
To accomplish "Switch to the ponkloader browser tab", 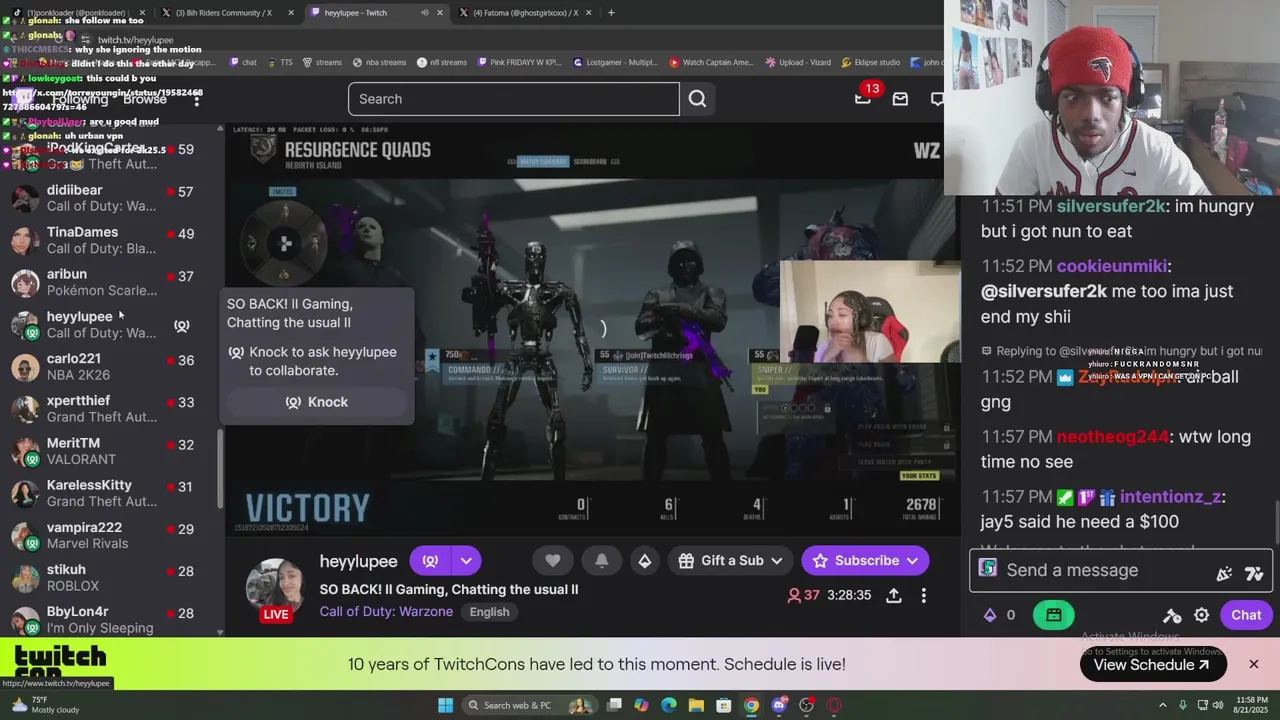I will (x=76, y=12).
